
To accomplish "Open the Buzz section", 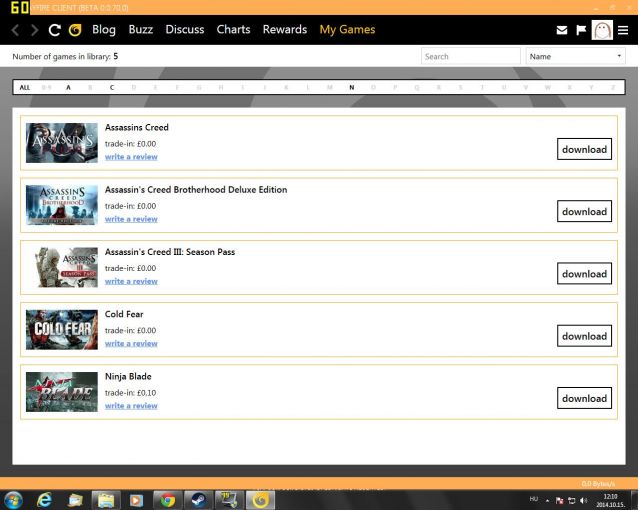I will (141, 30).
